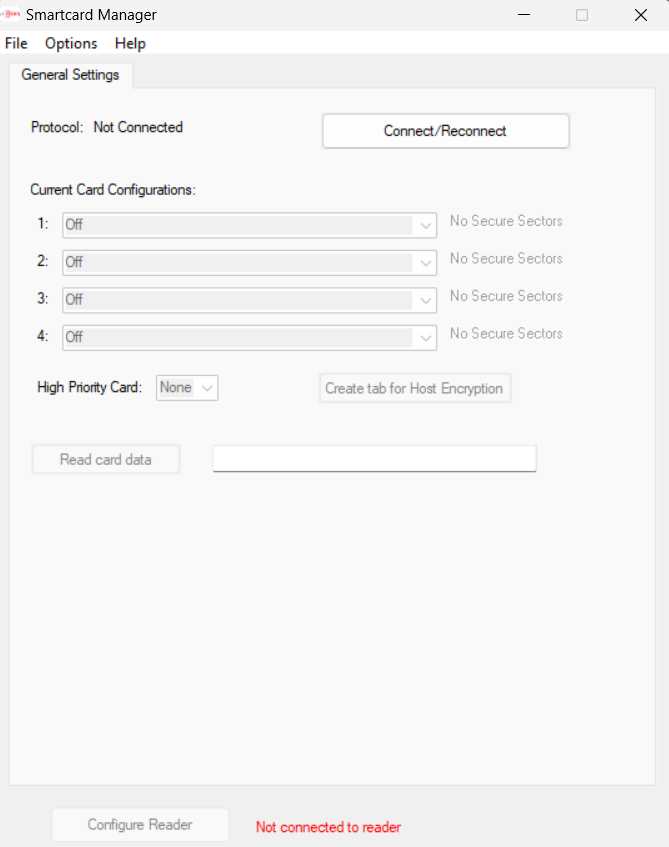The image size is (669, 847).
Task: Click the Connect/Reconnect button
Action: tap(445, 130)
